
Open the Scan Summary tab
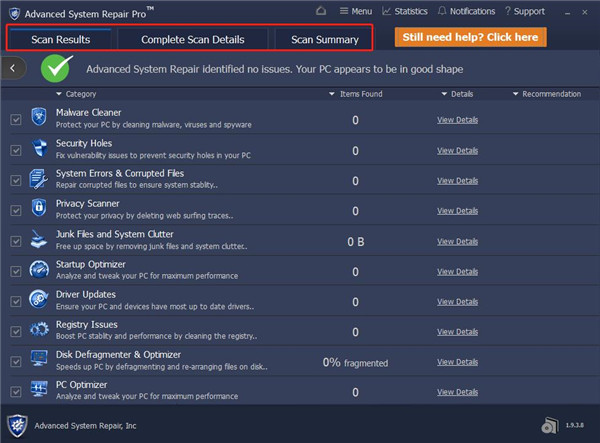pyautogui.click(x=324, y=39)
